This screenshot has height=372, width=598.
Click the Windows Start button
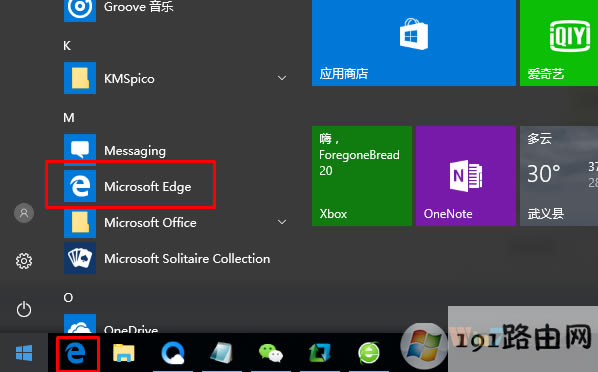(24, 353)
